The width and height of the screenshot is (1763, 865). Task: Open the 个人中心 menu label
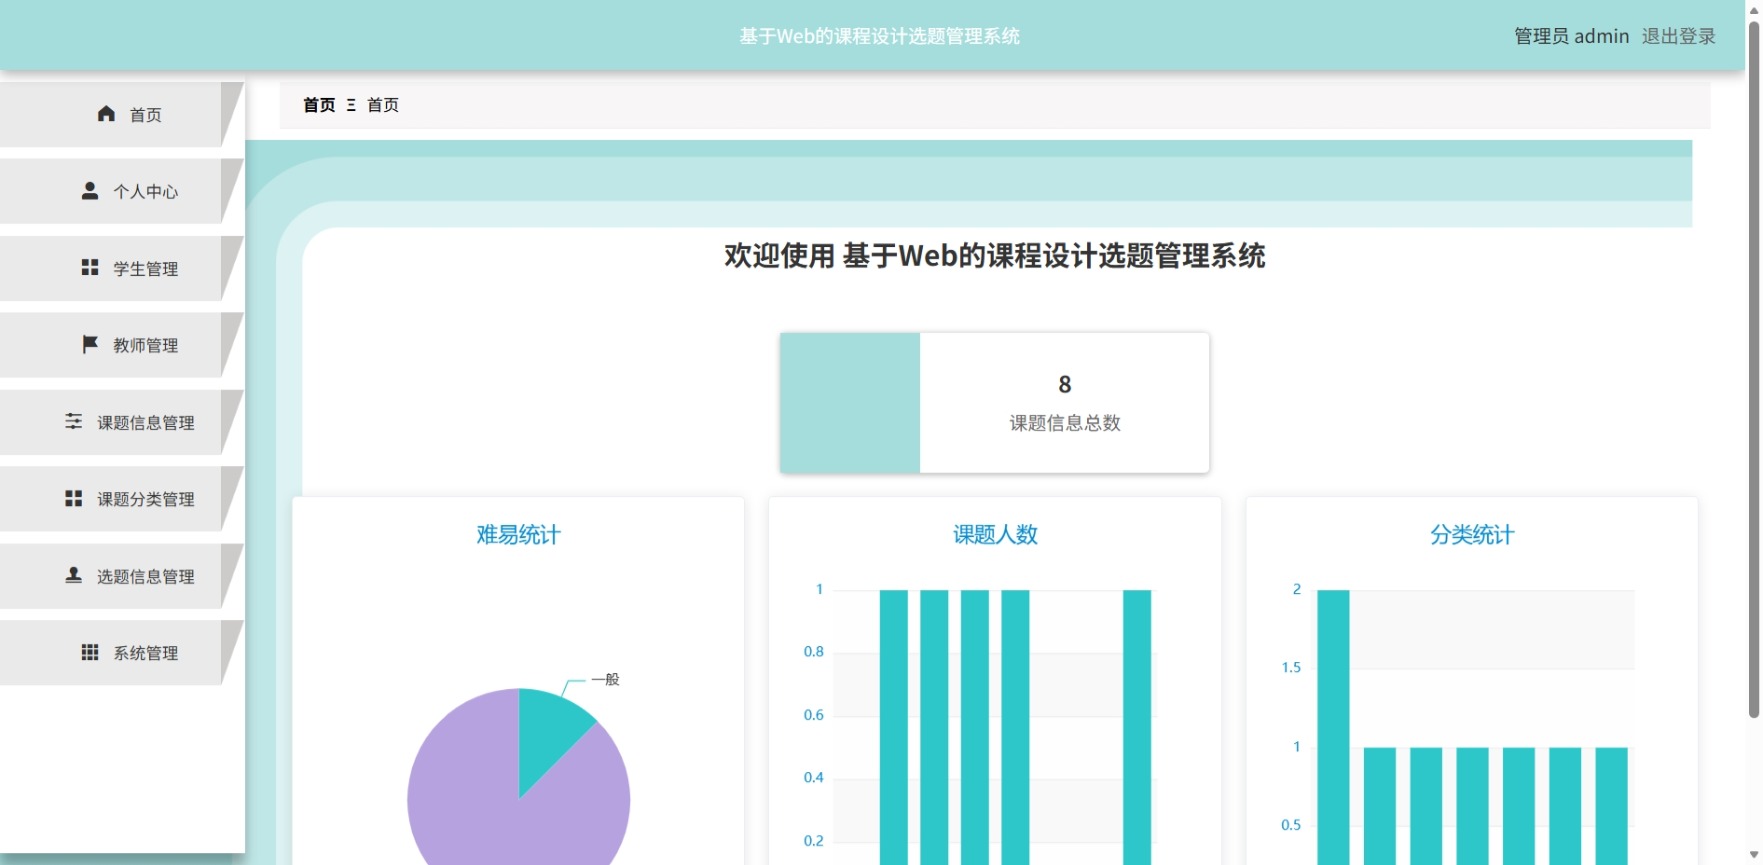pyautogui.click(x=146, y=192)
